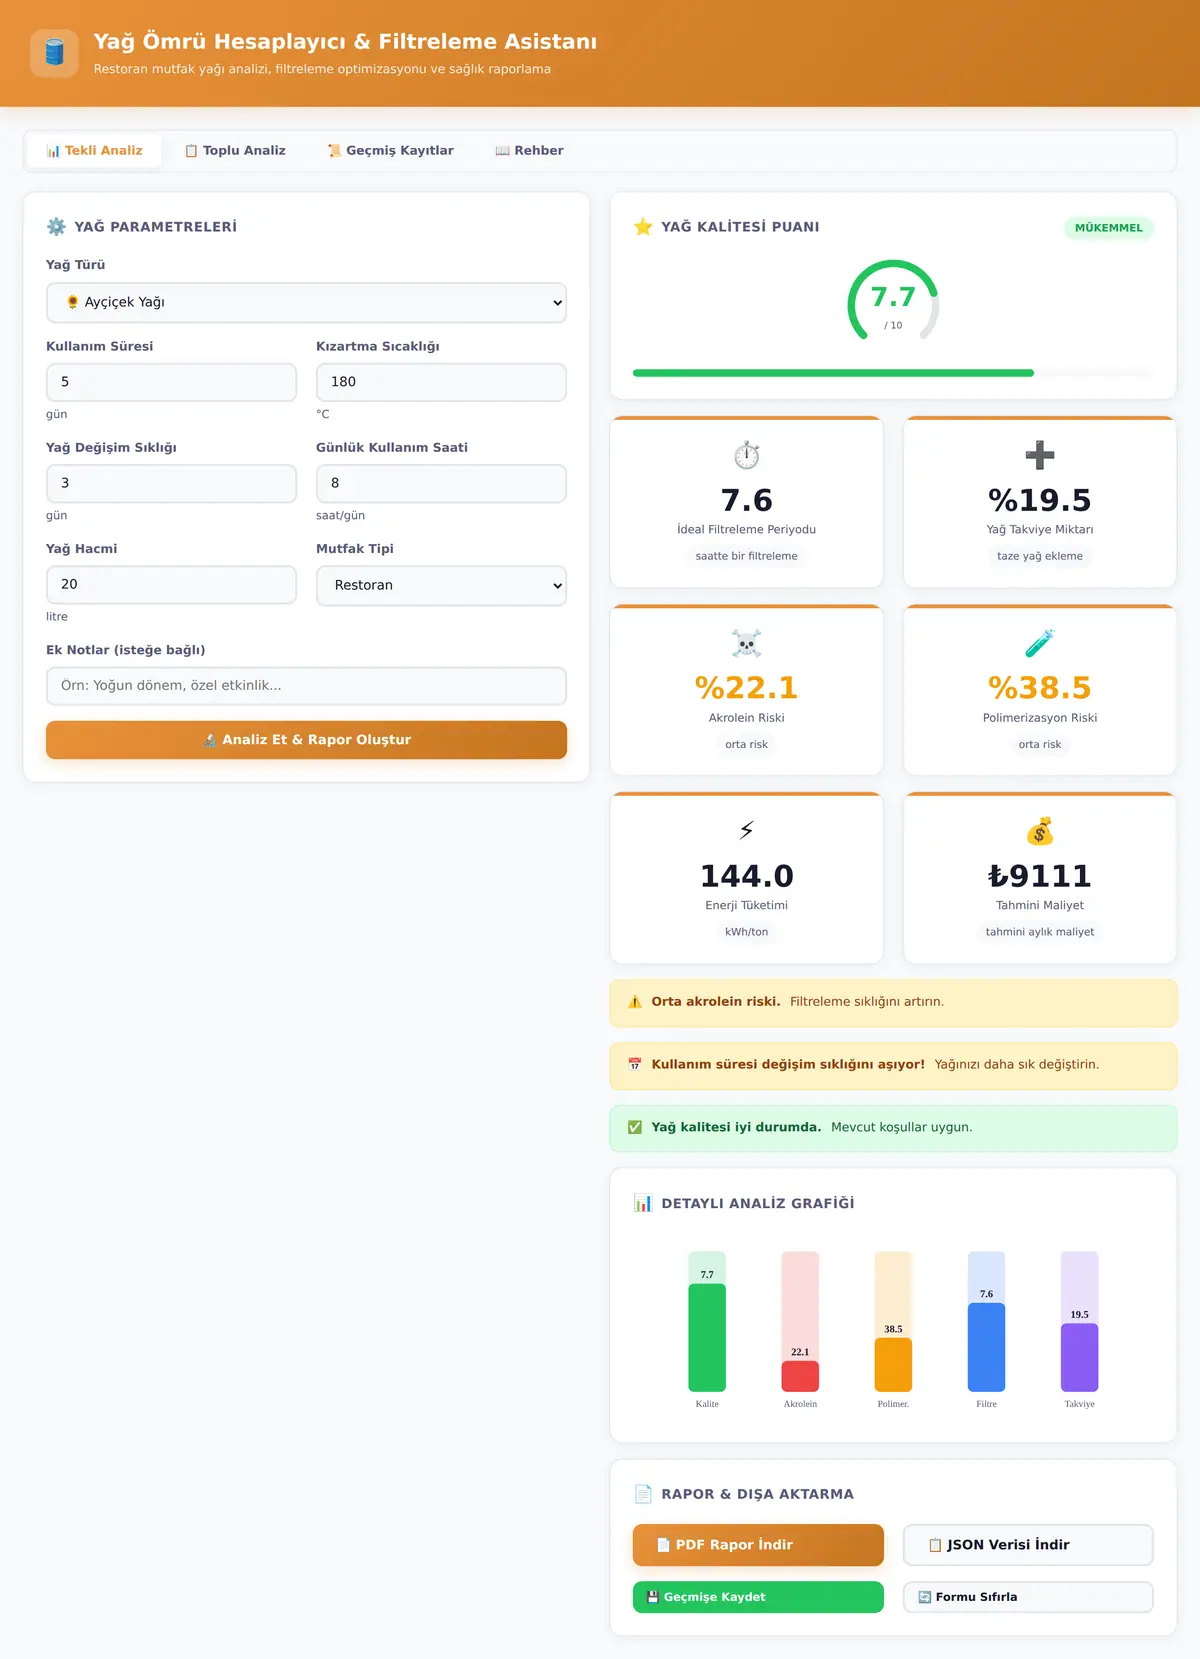Click the orange Polimer. bar in chart
The height and width of the screenshot is (1659, 1200).
[x=893, y=1365]
